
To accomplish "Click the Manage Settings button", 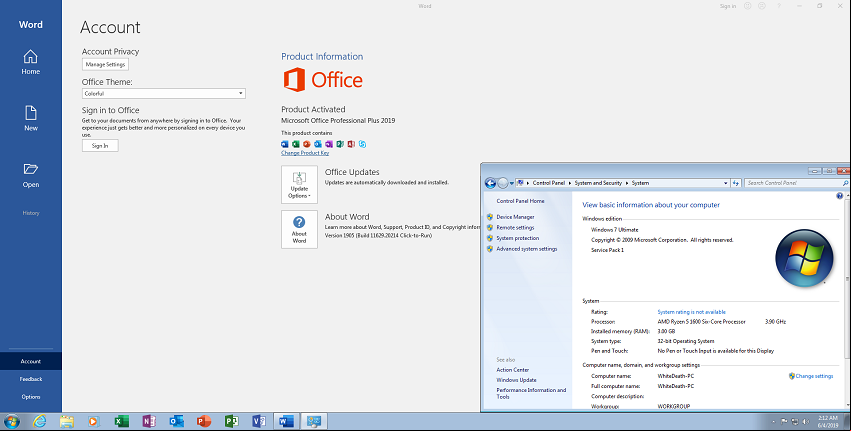I will click(x=105, y=64).
